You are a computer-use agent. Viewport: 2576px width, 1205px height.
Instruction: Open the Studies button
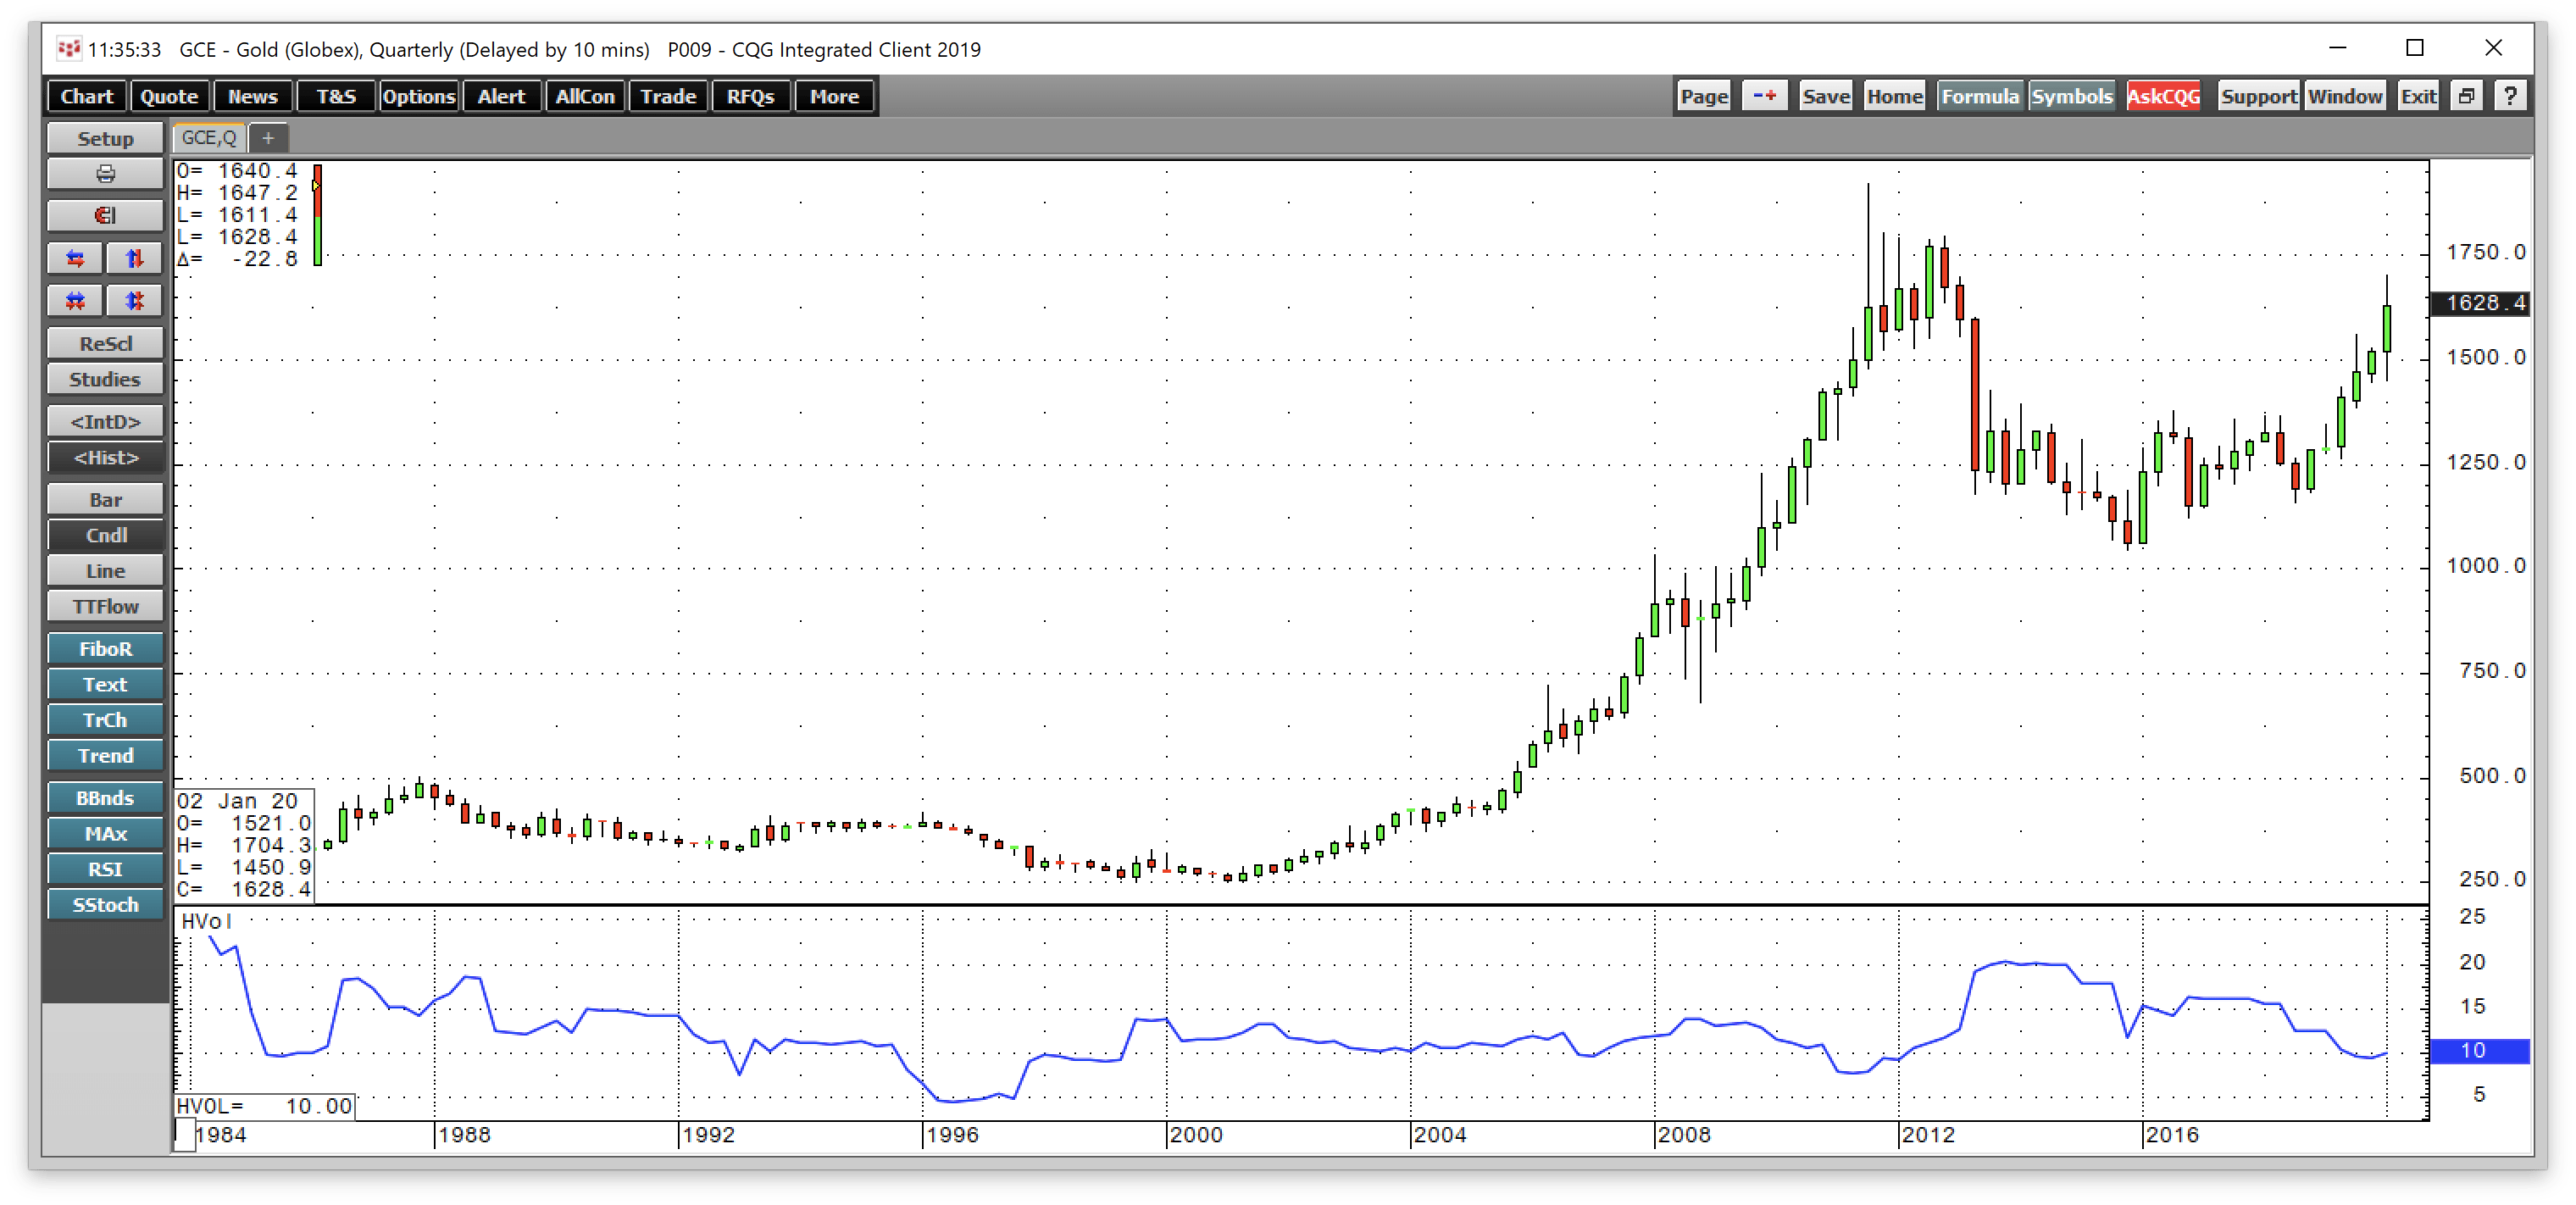coord(105,379)
